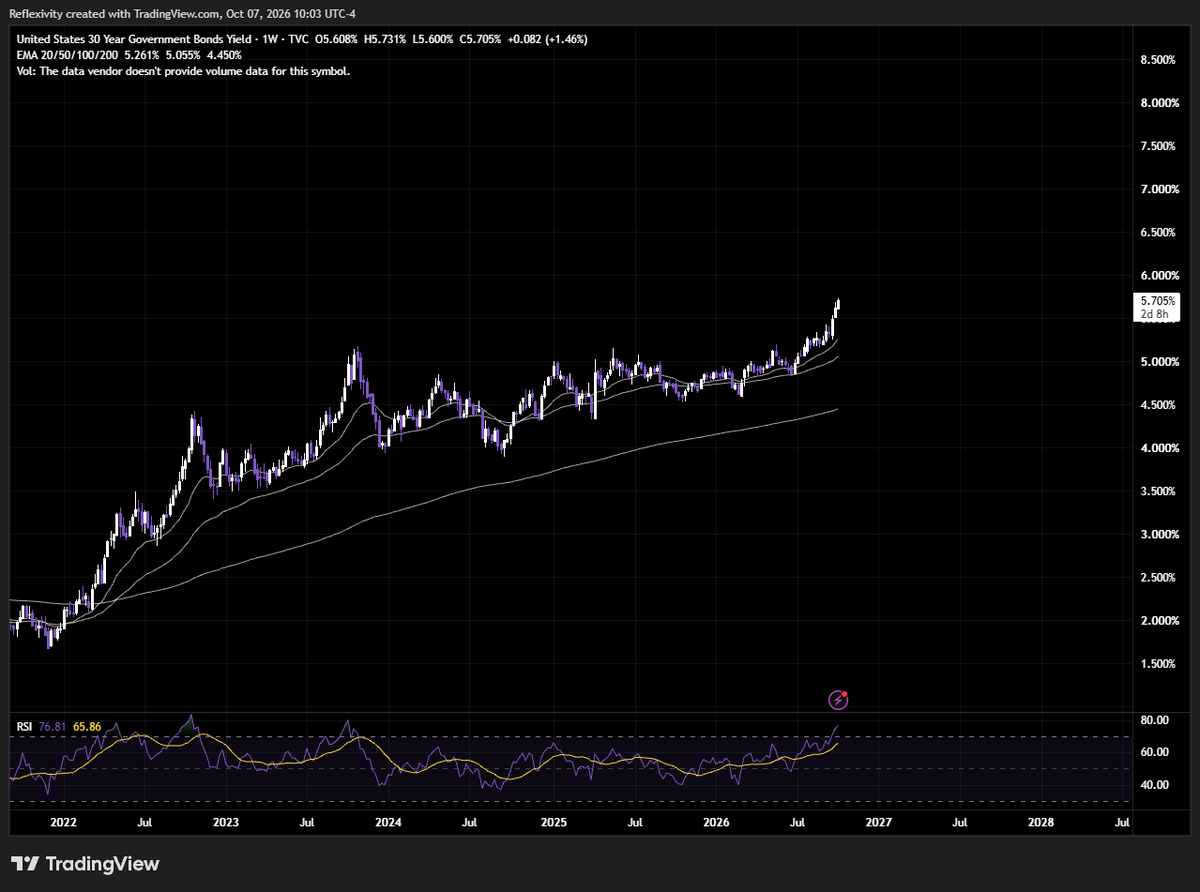Click the 8.500% price axis label

1158,60
